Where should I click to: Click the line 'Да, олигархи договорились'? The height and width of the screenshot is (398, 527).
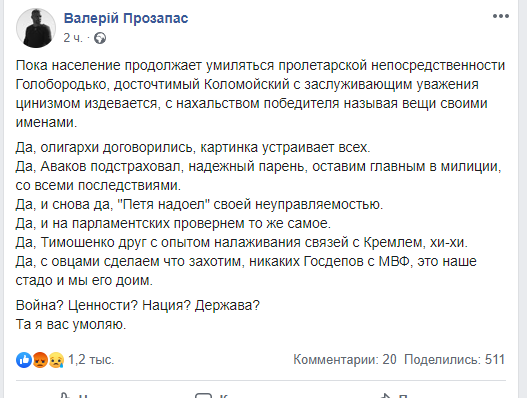point(193,148)
